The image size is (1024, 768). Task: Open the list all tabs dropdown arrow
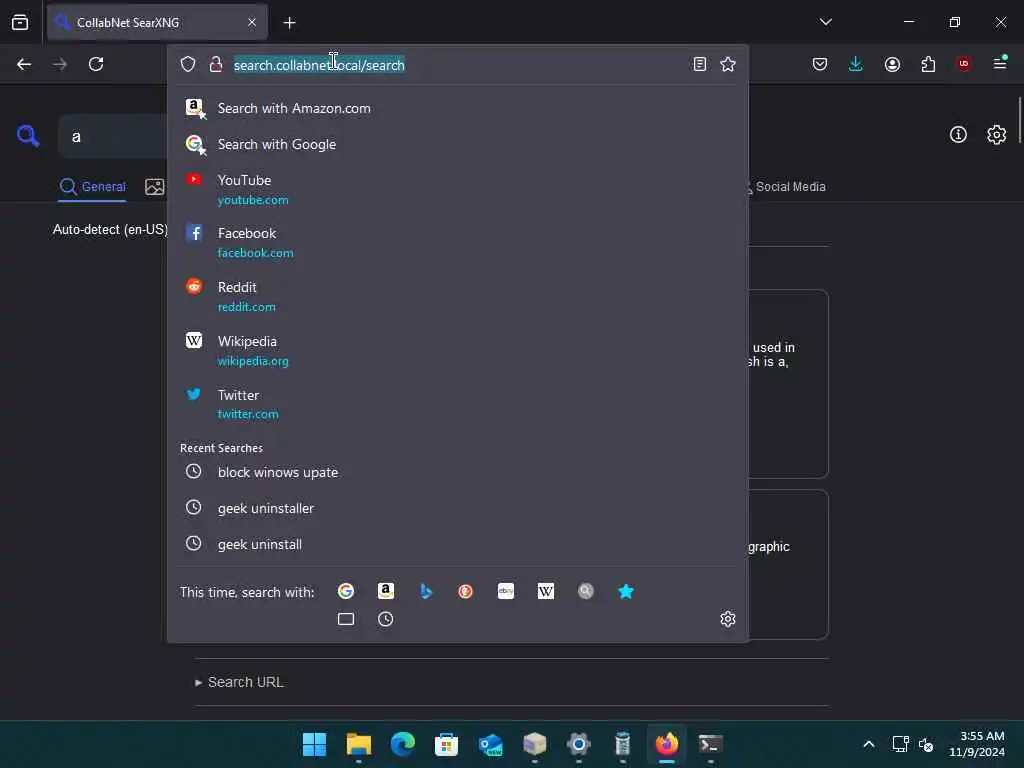(x=825, y=22)
